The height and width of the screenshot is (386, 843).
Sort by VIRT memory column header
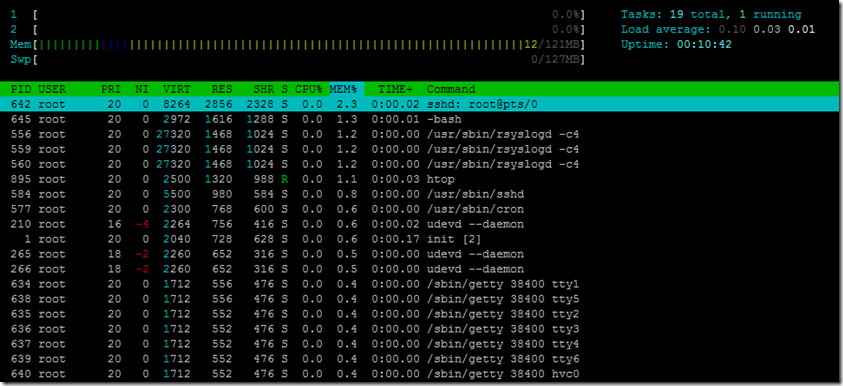176,89
